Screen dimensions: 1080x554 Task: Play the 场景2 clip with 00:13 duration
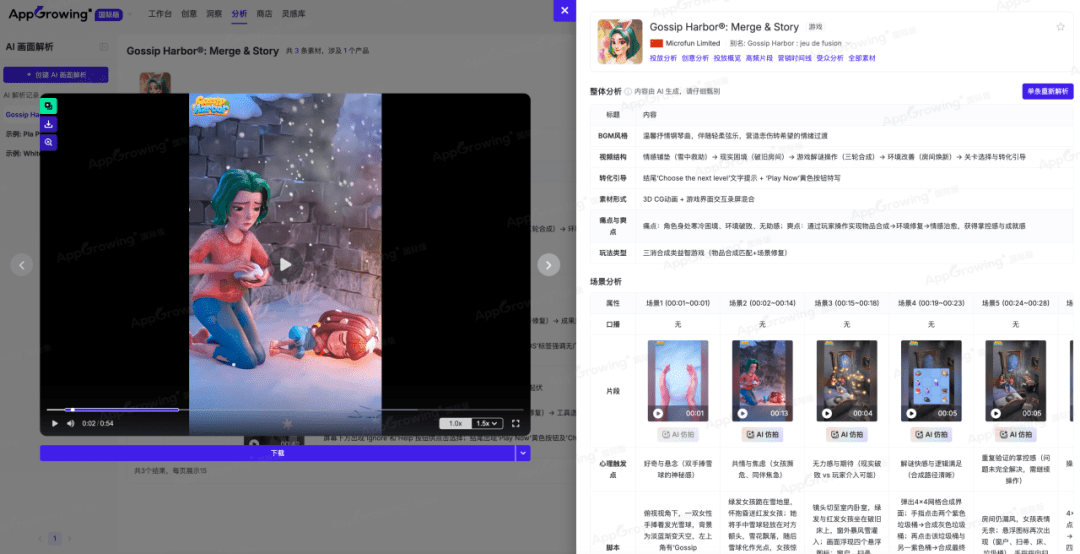pos(742,413)
